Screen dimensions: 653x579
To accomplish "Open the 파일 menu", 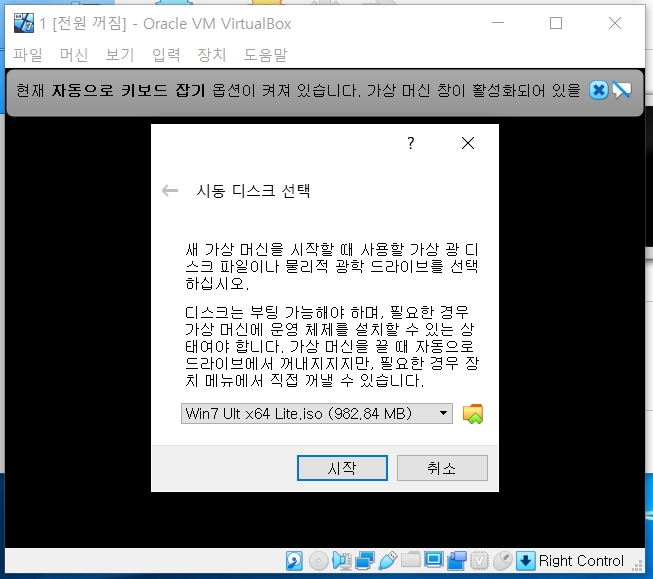I will coord(28,55).
